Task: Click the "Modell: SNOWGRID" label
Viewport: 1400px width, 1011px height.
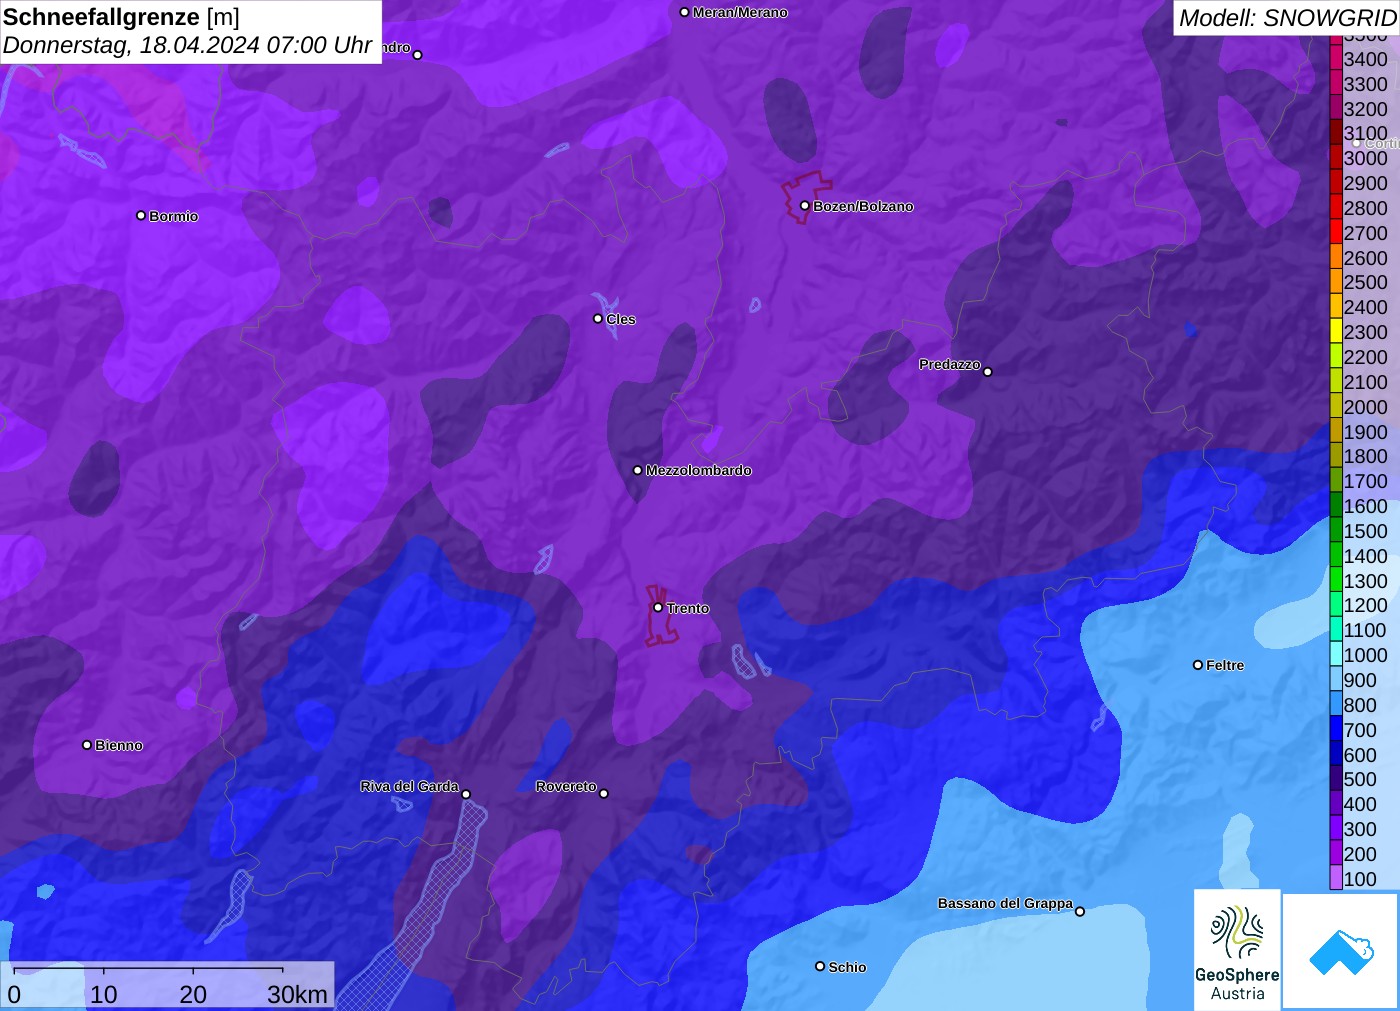Action: 1287,18
